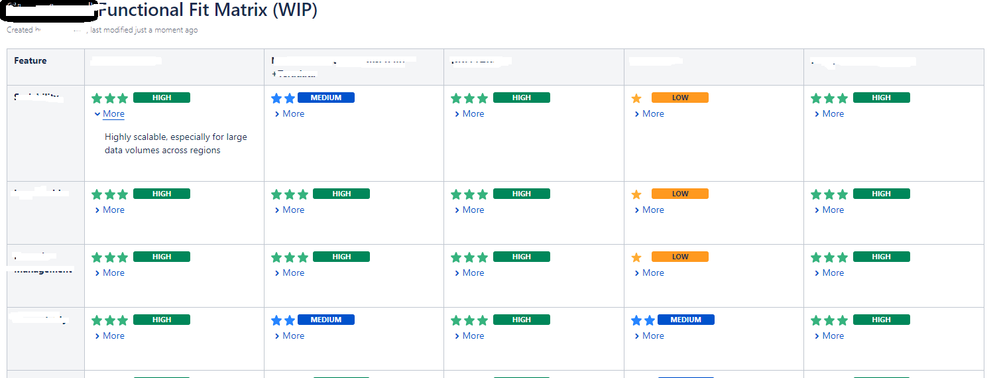Screen dimensions: 999x378
Task: Click the LOW badge in the first data row
Action: [x=680, y=98]
